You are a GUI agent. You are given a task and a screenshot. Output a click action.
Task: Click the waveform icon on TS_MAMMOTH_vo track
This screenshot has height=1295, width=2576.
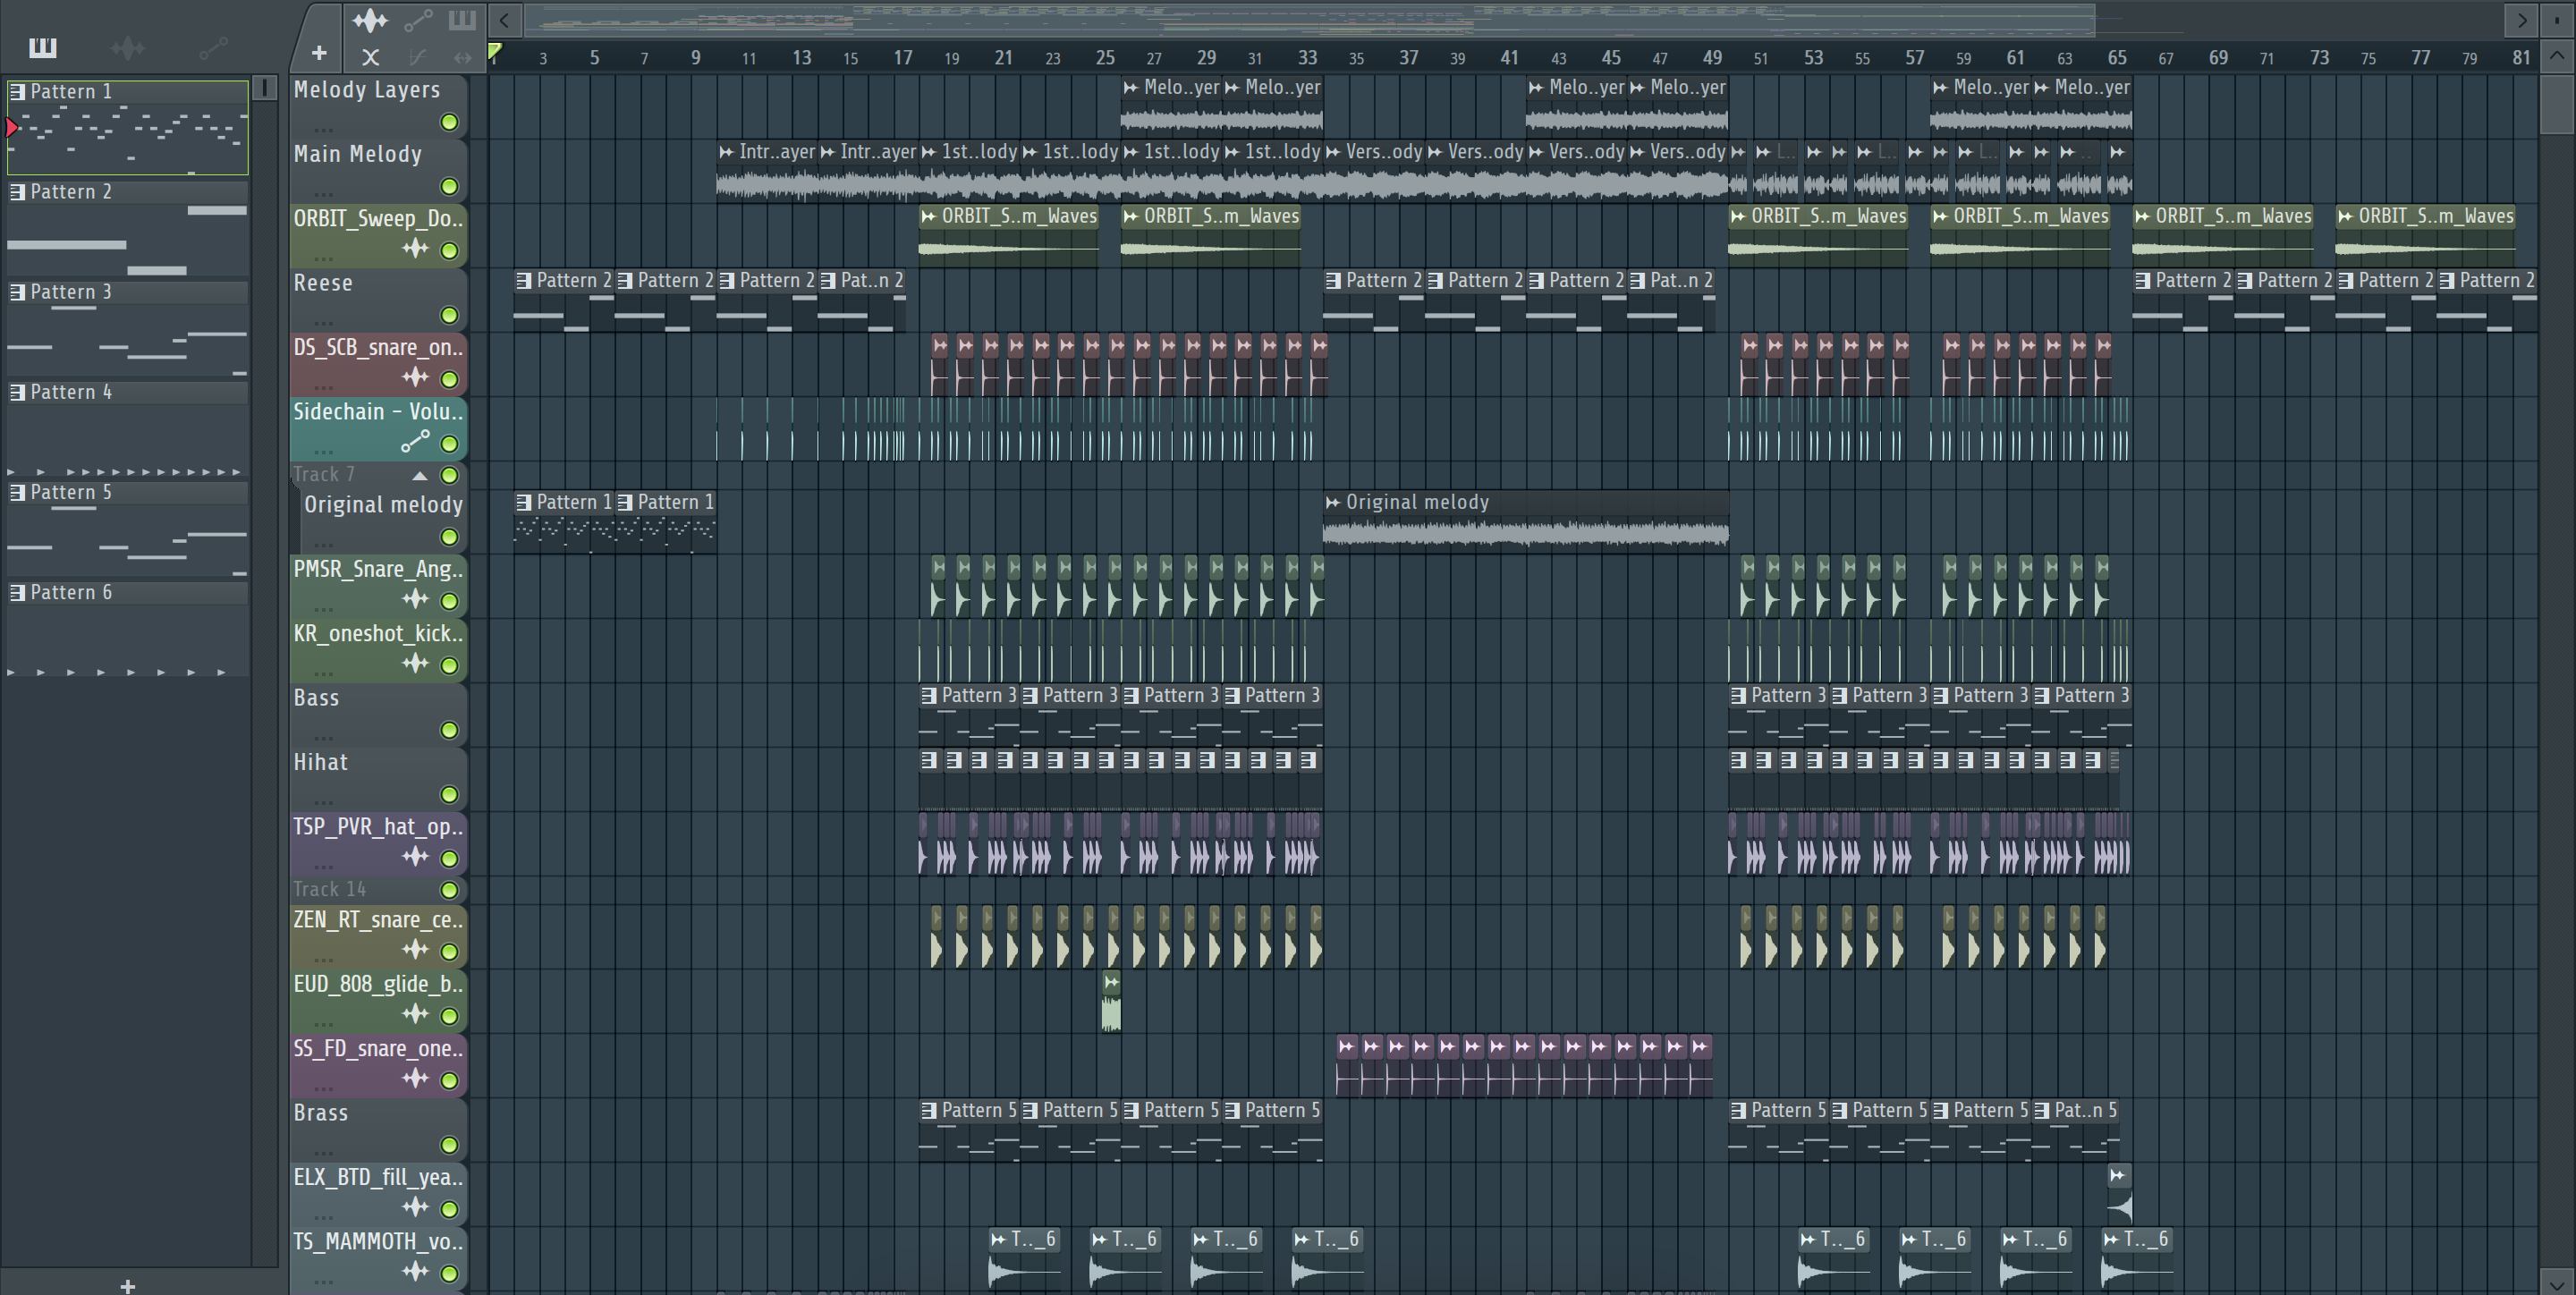tap(415, 1271)
